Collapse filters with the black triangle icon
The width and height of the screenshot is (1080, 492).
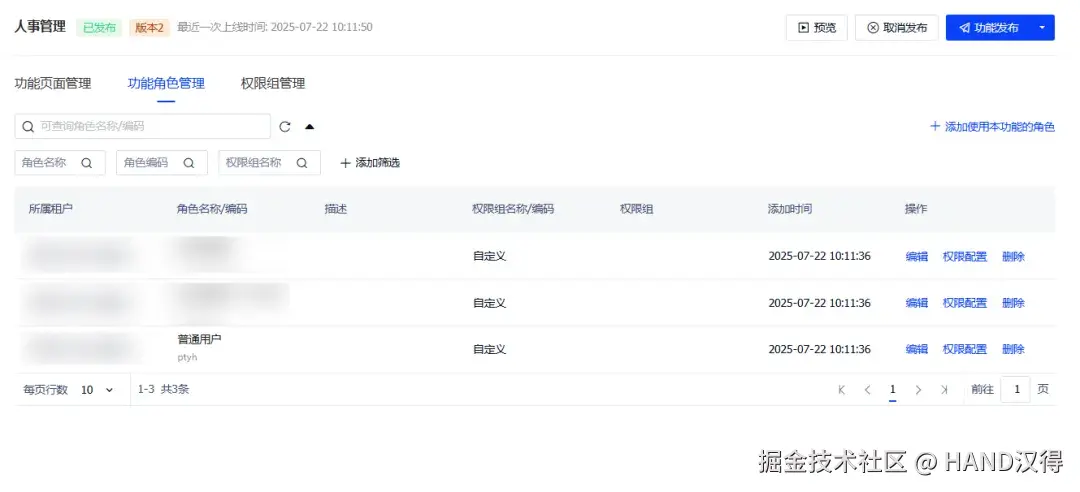tap(309, 127)
